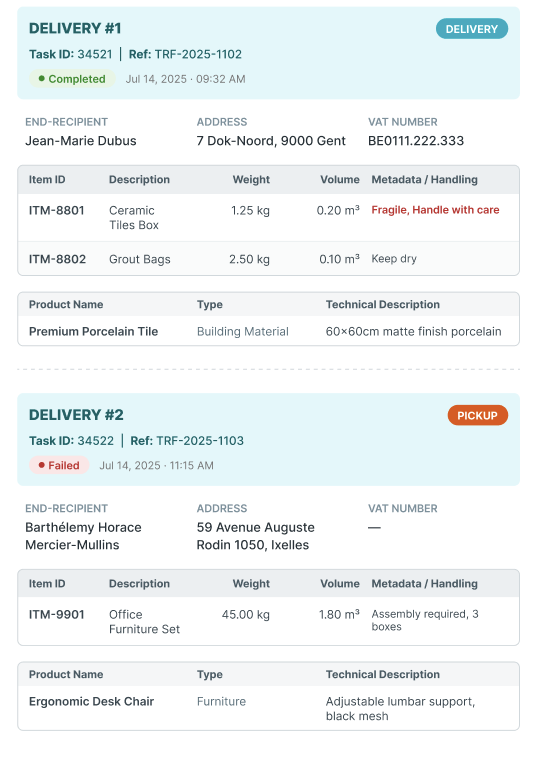Select item row ITM-8801
Image resolution: width=542 pixels, height=760 pixels.
coord(269,218)
